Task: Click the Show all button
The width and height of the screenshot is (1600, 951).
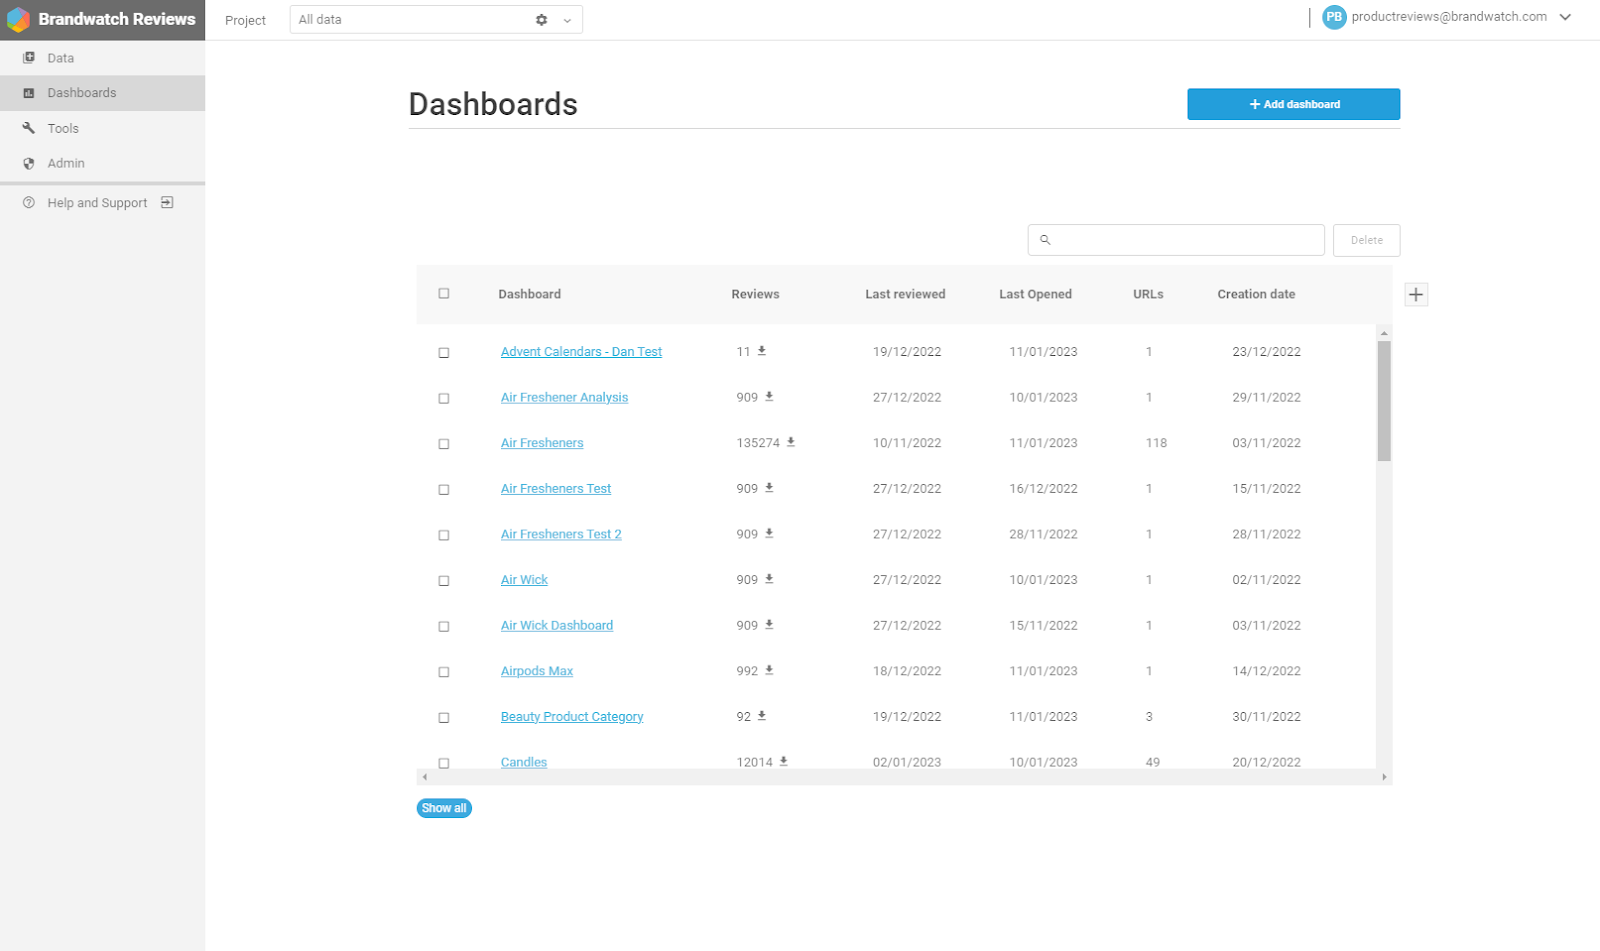Action: point(444,808)
